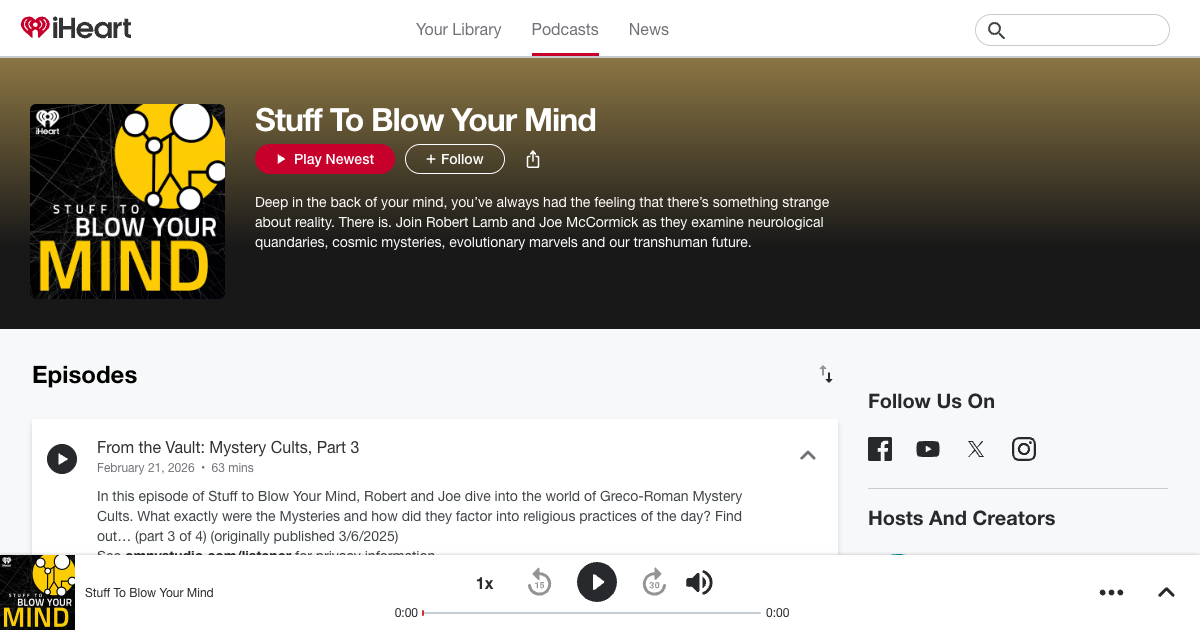Change playback speed from 1x
Screen dimensions: 1200x630
coord(484,583)
